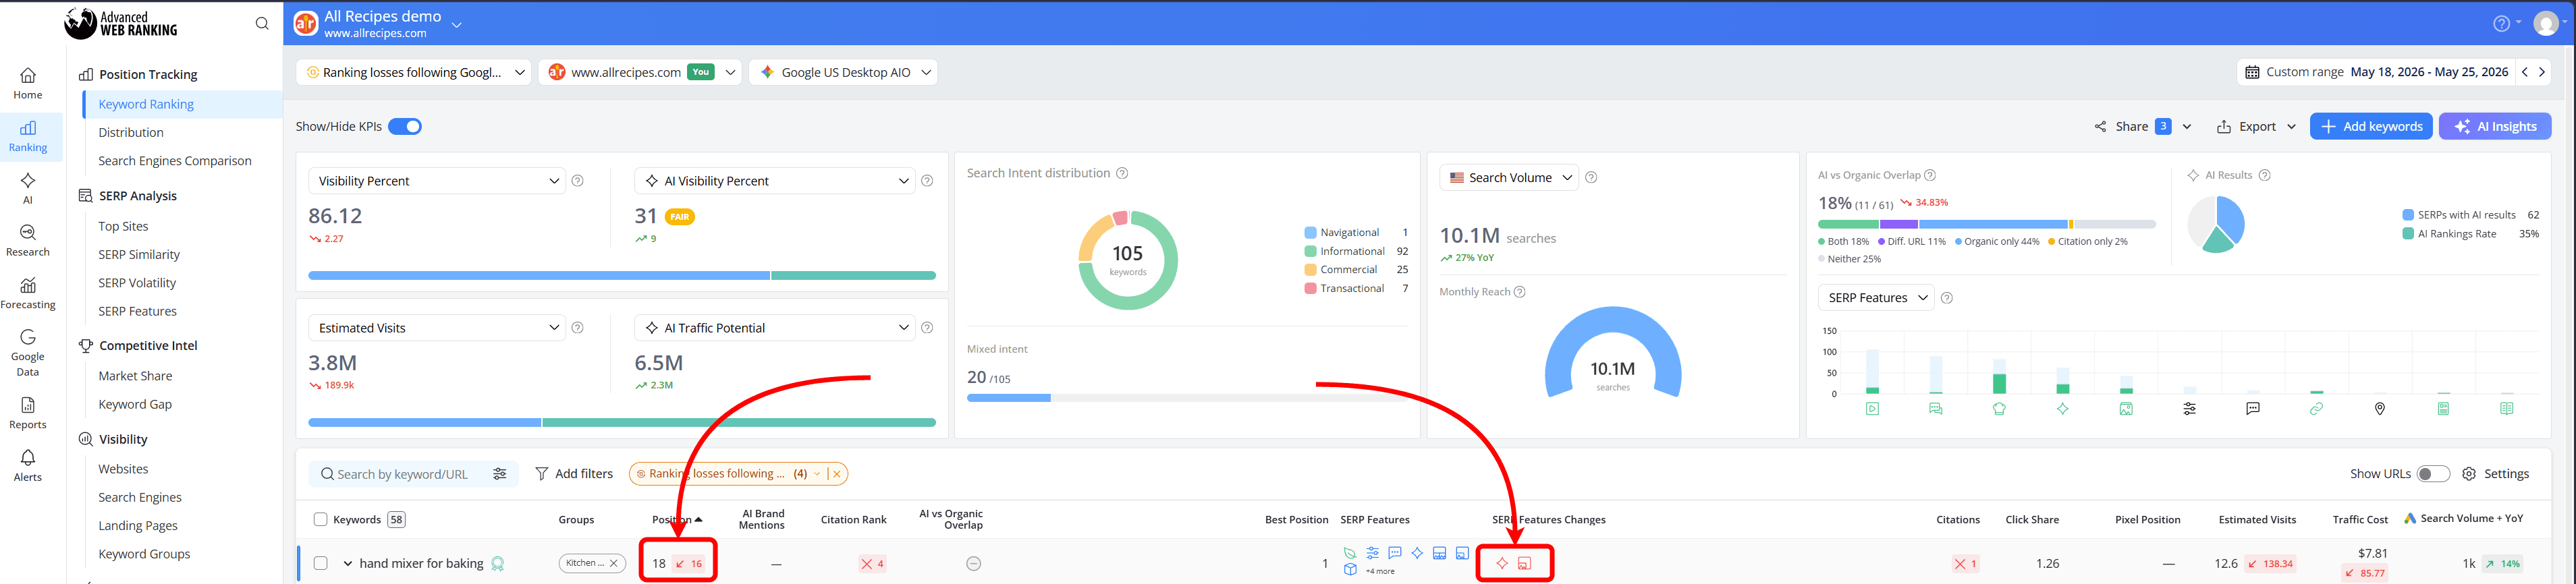Open the help question mark in the header
Screen dimensions: 2576x584
(x=2500, y=24)
